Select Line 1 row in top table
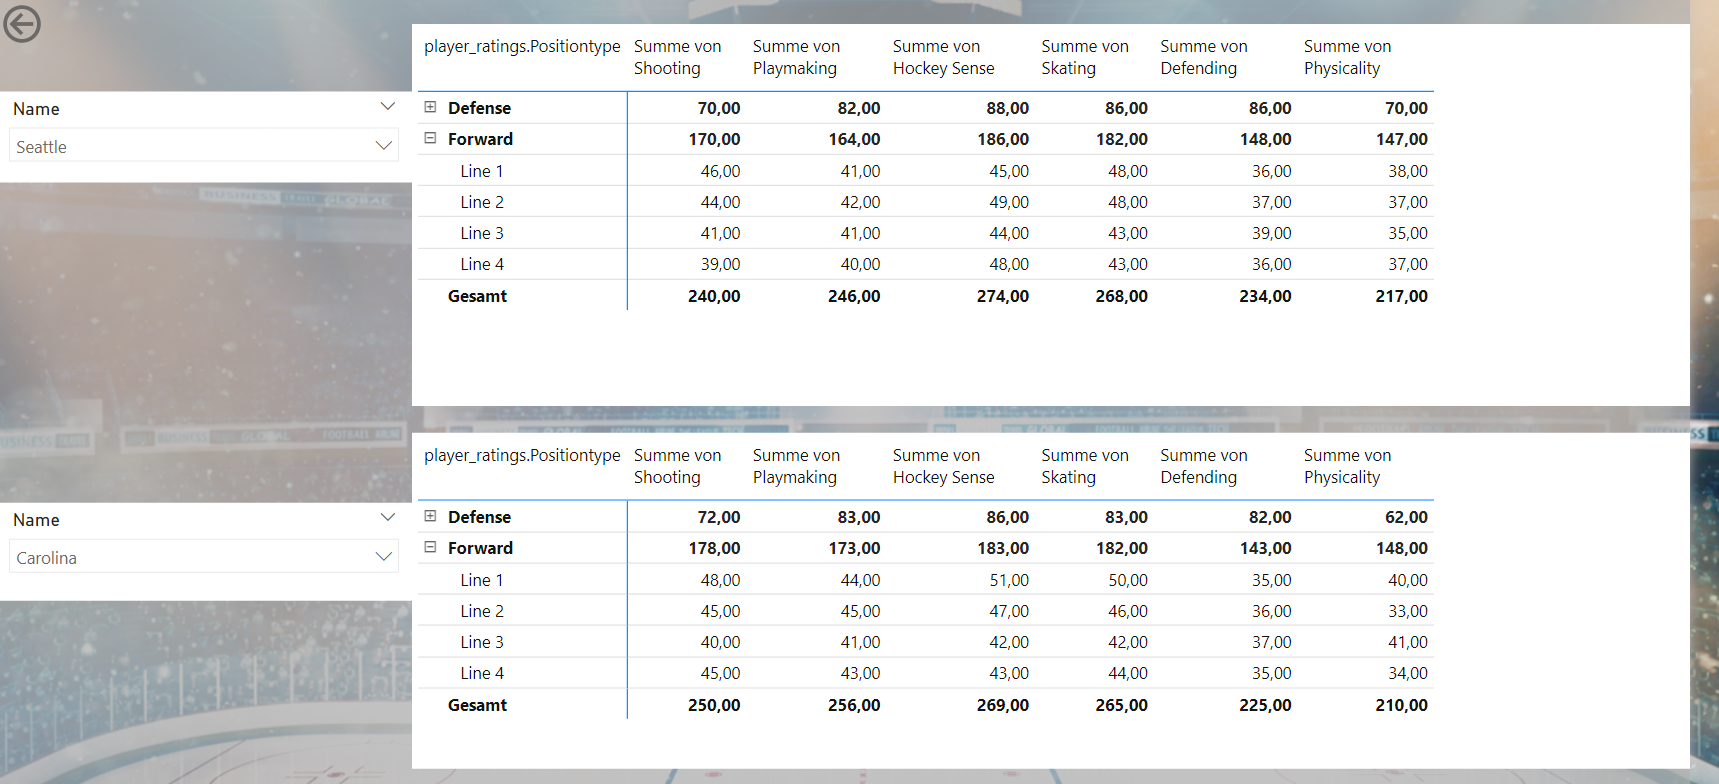 pyautogui.click(x=482, y=171)
